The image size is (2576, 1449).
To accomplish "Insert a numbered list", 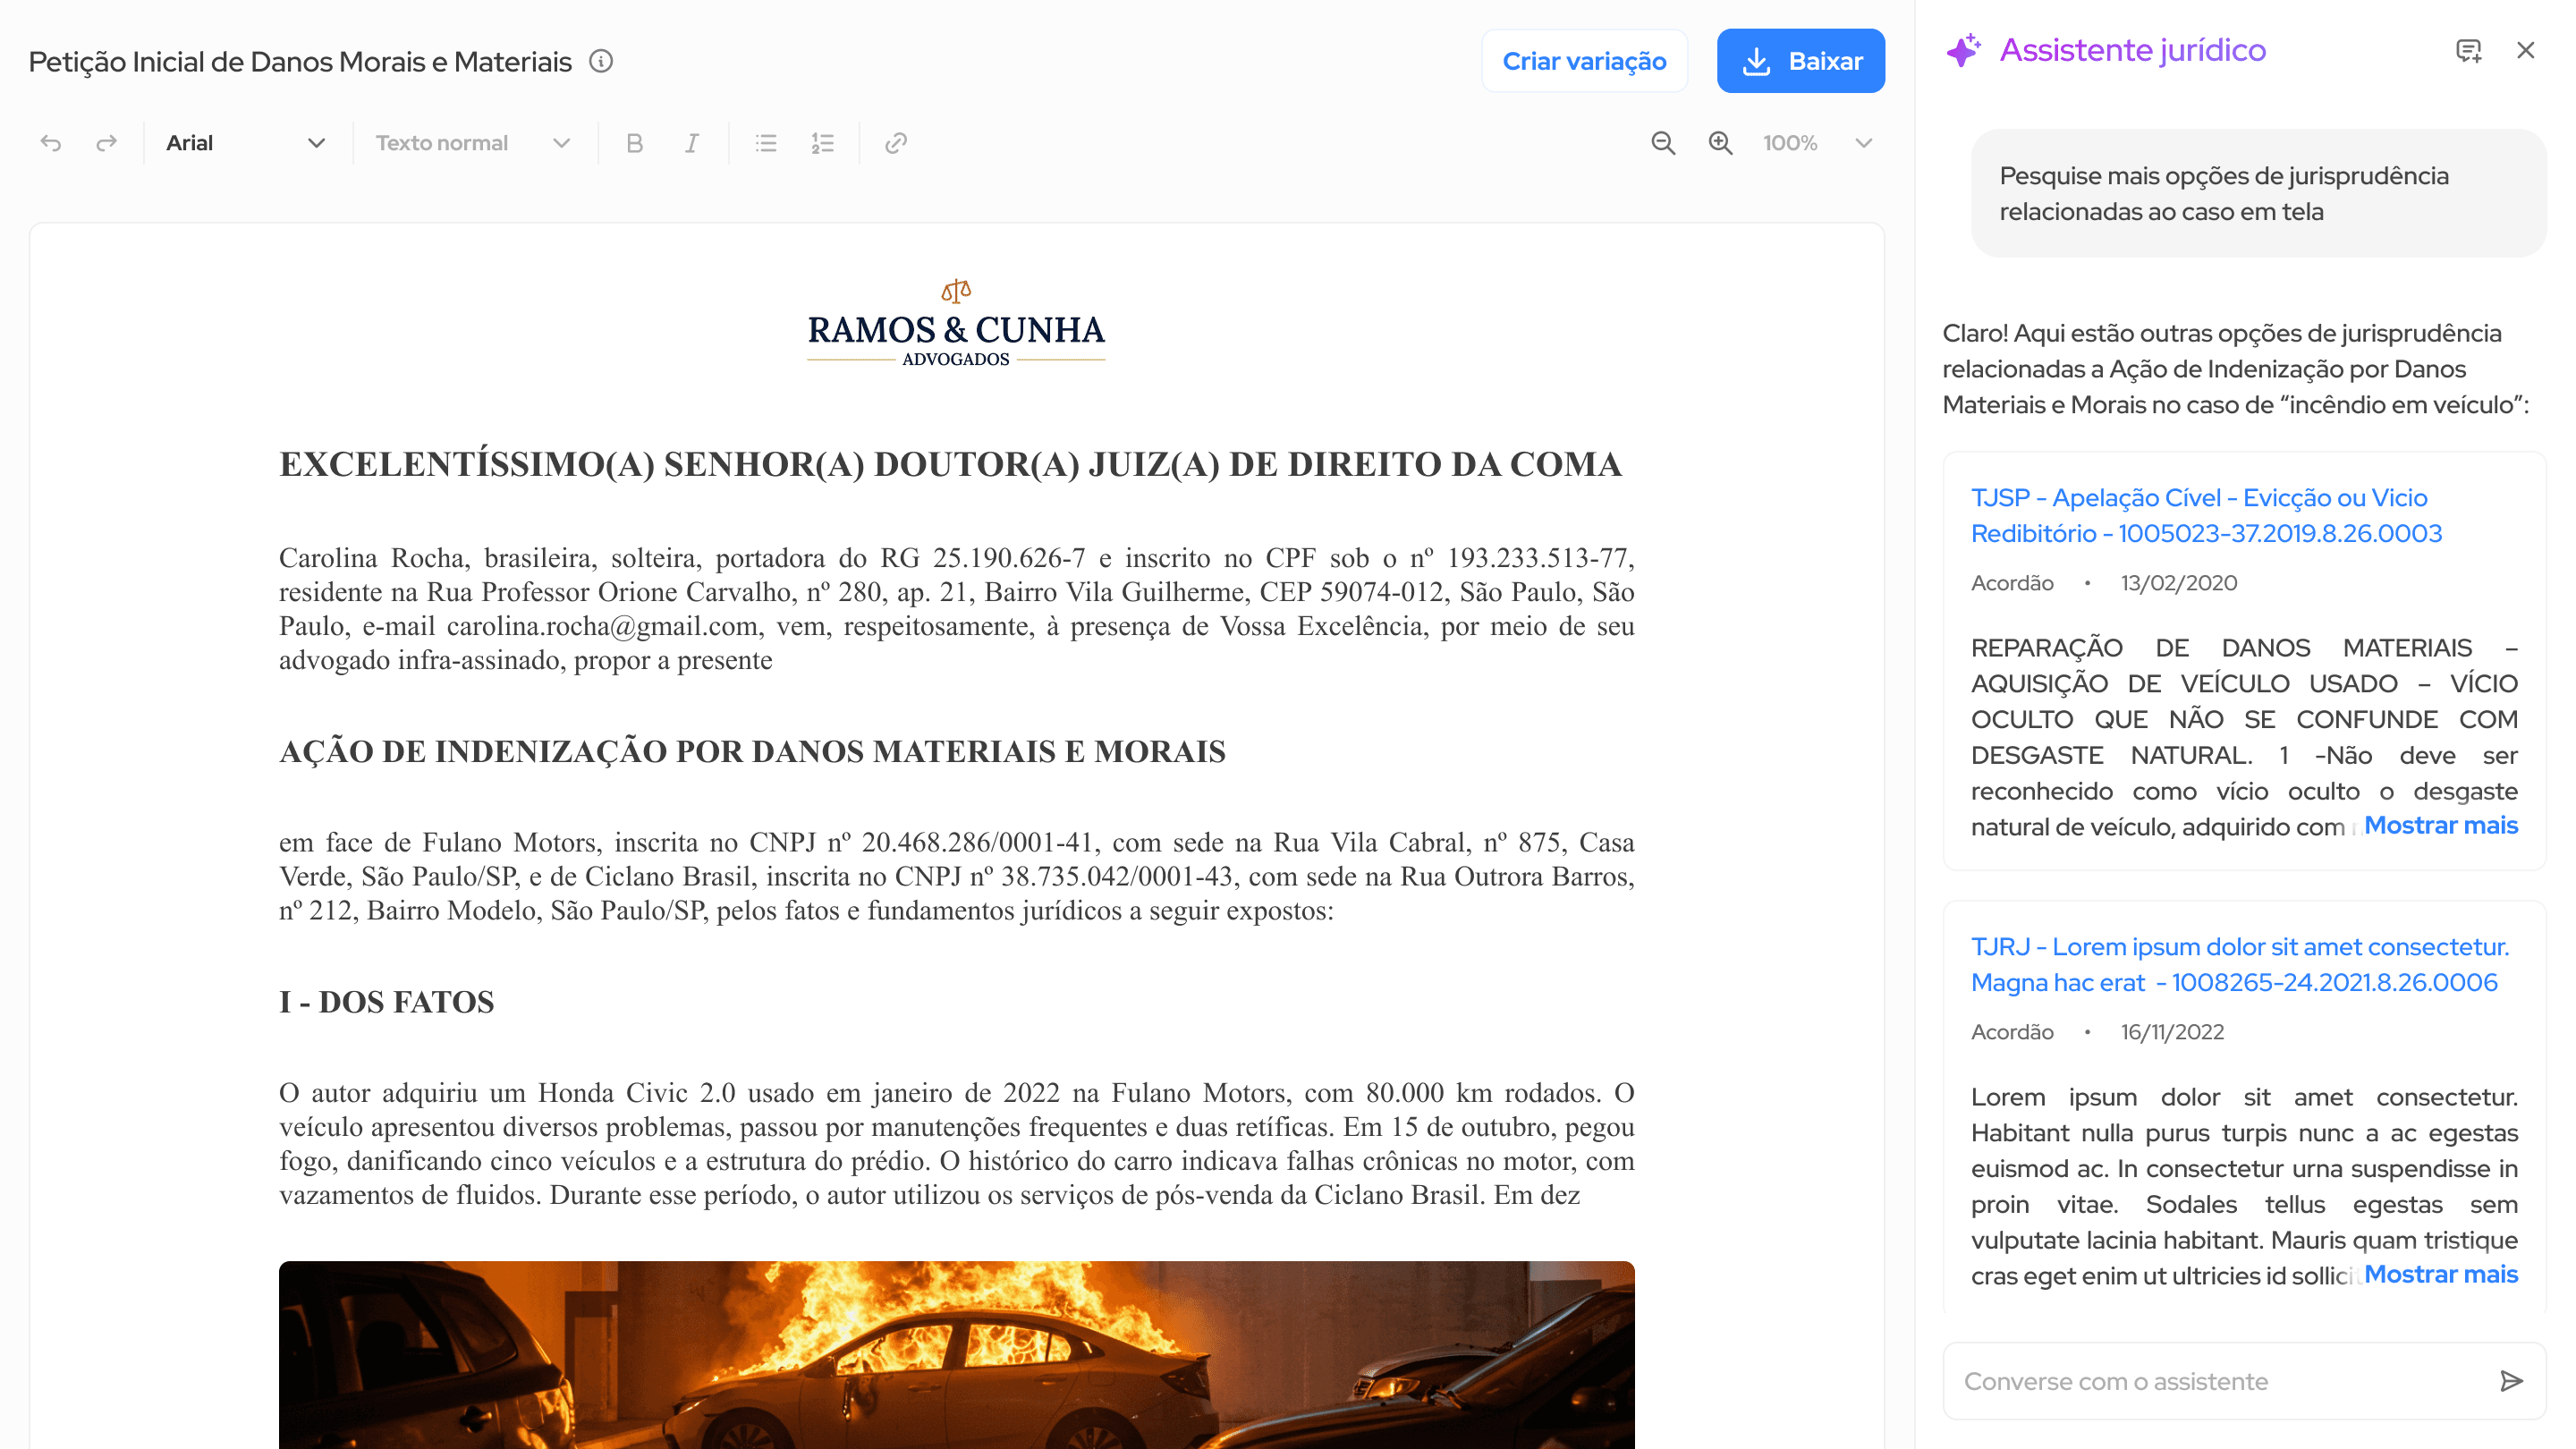I will point(822,143).
